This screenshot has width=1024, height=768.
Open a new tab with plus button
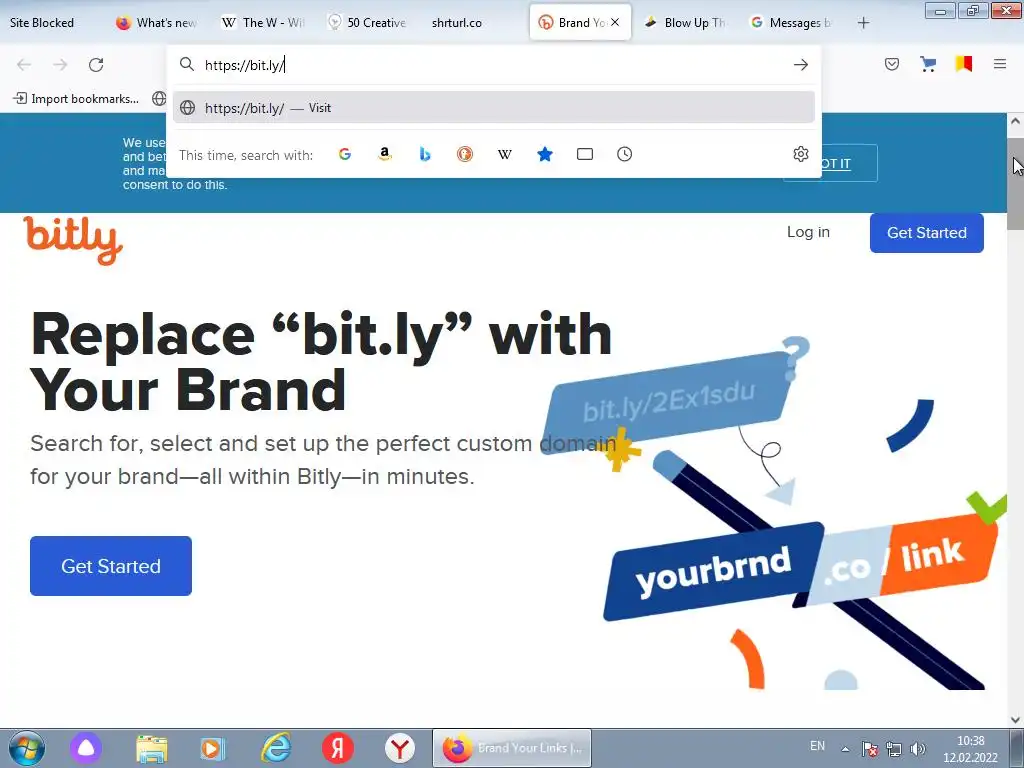tap(863, 23)
